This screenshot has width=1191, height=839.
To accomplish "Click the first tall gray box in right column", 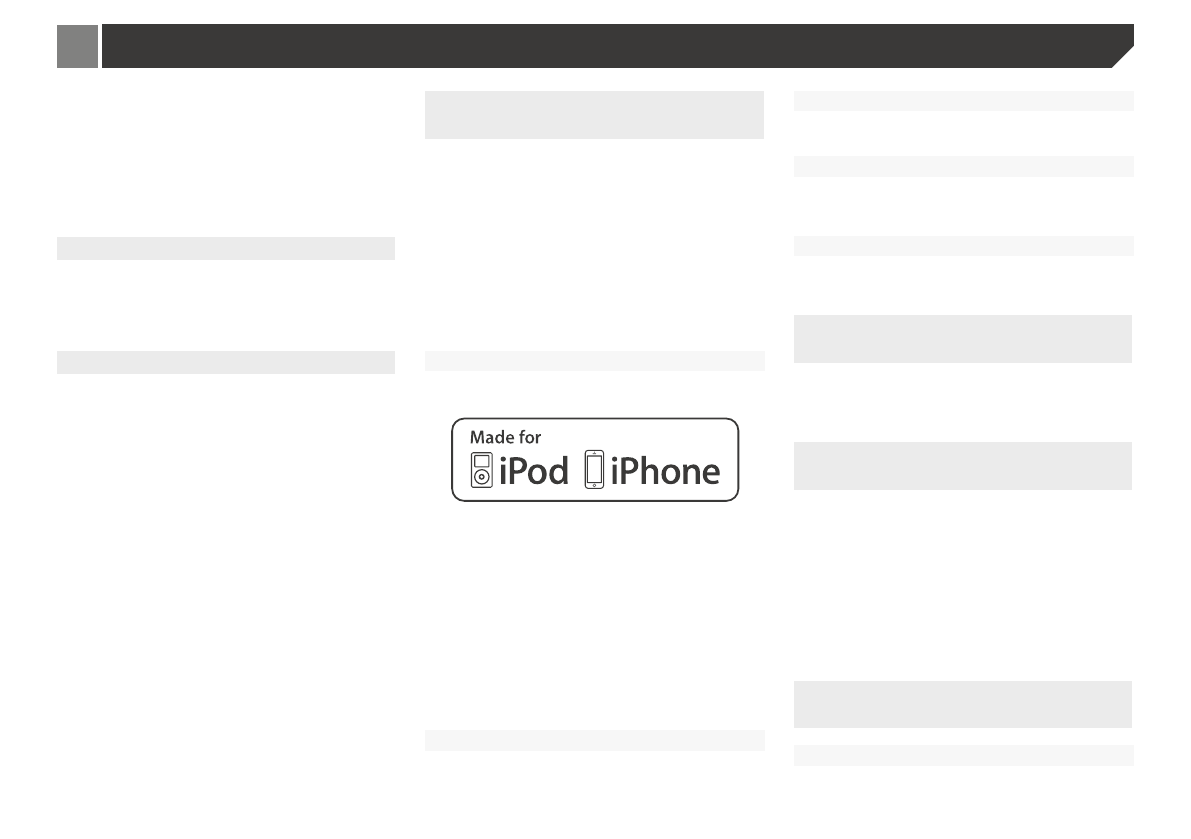I will click(x=963, y=339).
